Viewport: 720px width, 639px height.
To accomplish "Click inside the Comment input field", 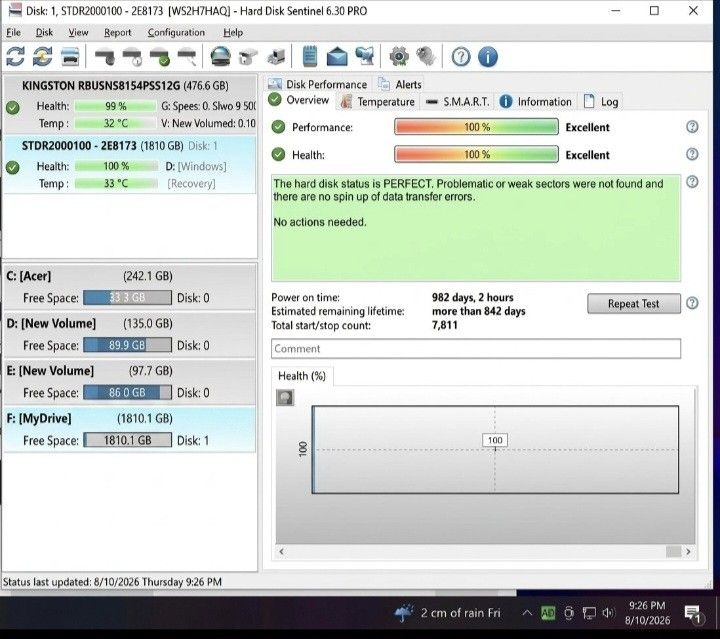I will [476, 348].
